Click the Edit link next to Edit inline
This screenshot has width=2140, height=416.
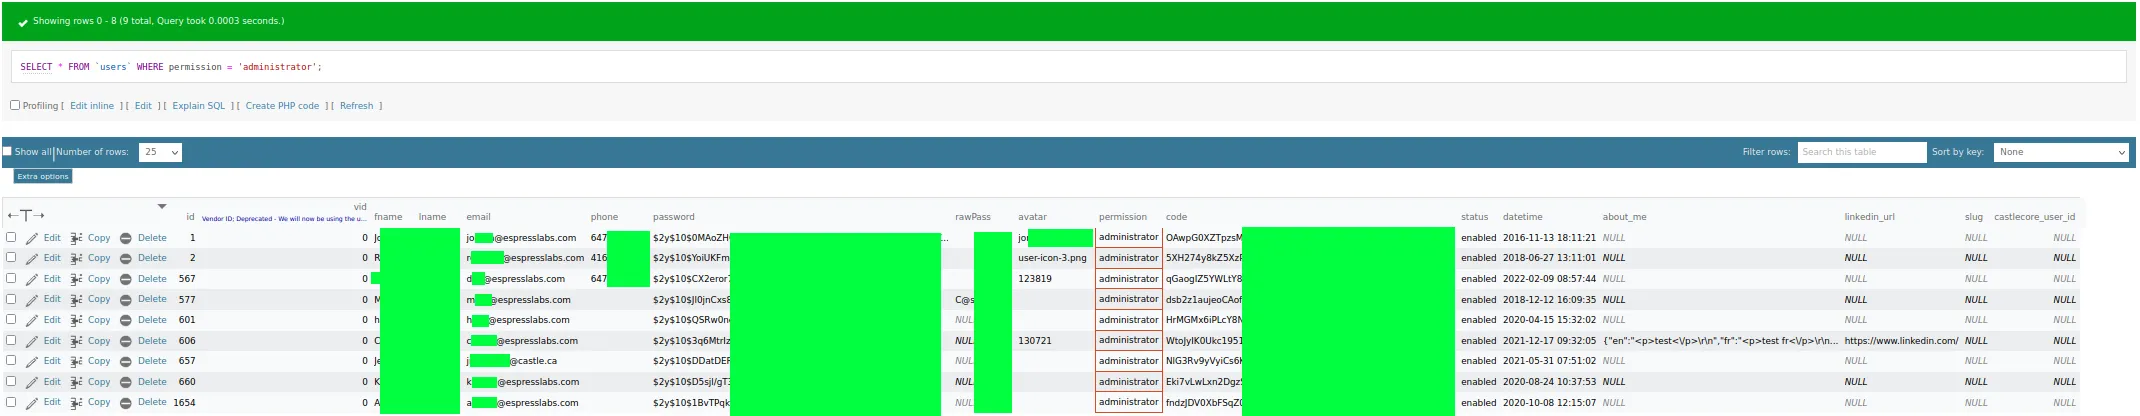pyautogui.click(x=143, y=106)
